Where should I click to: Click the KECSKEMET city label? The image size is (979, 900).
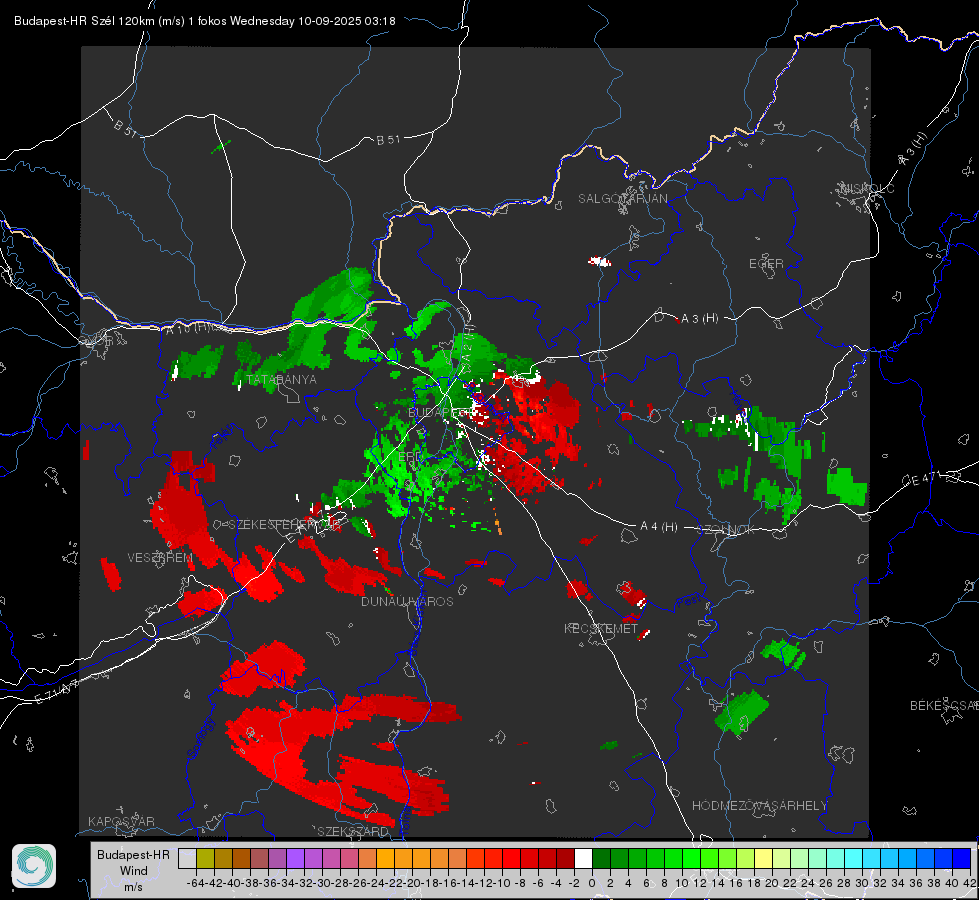tap(601, 628)
